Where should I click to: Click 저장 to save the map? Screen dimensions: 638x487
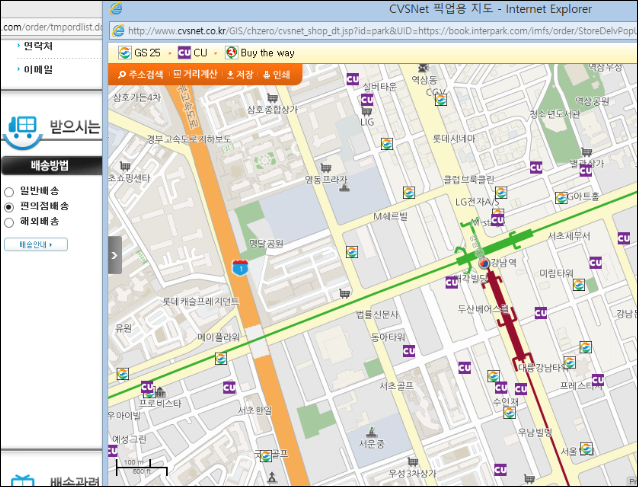point(240,74)
